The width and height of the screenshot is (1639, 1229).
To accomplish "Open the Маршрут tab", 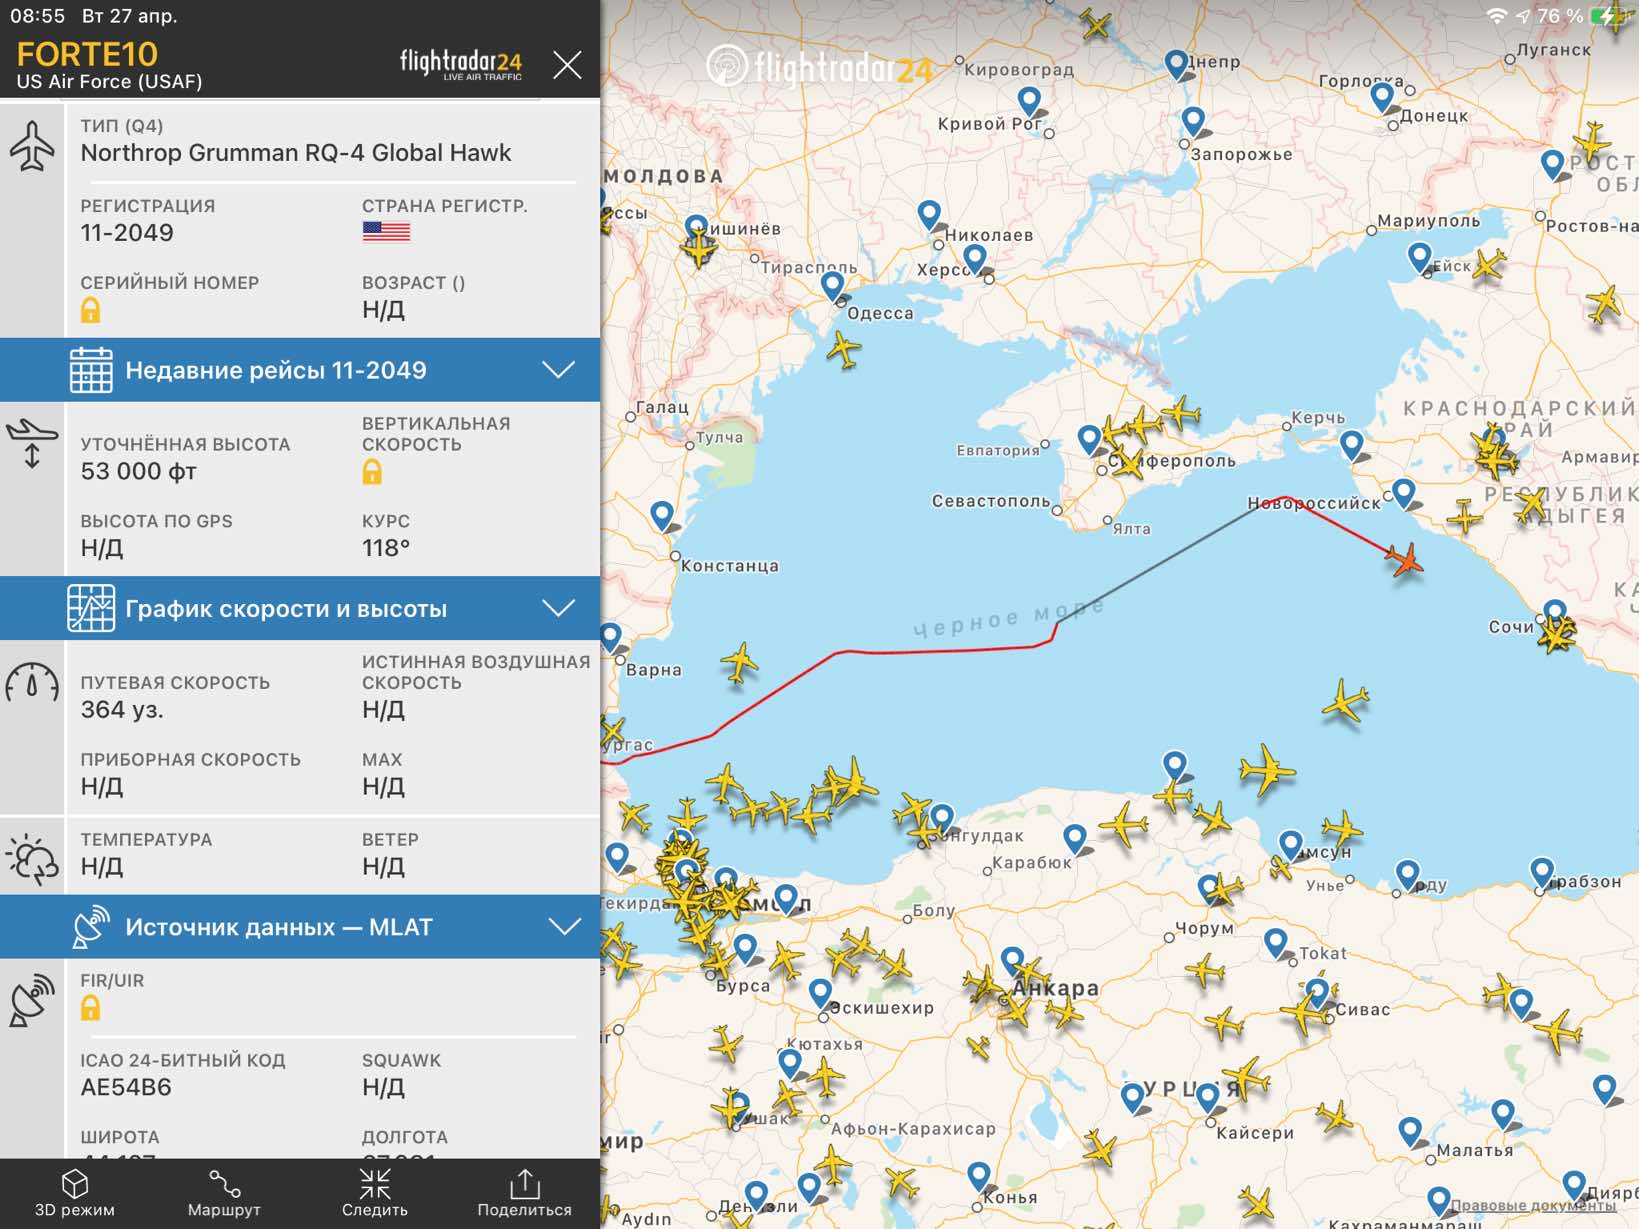I will click(224, 1193).
